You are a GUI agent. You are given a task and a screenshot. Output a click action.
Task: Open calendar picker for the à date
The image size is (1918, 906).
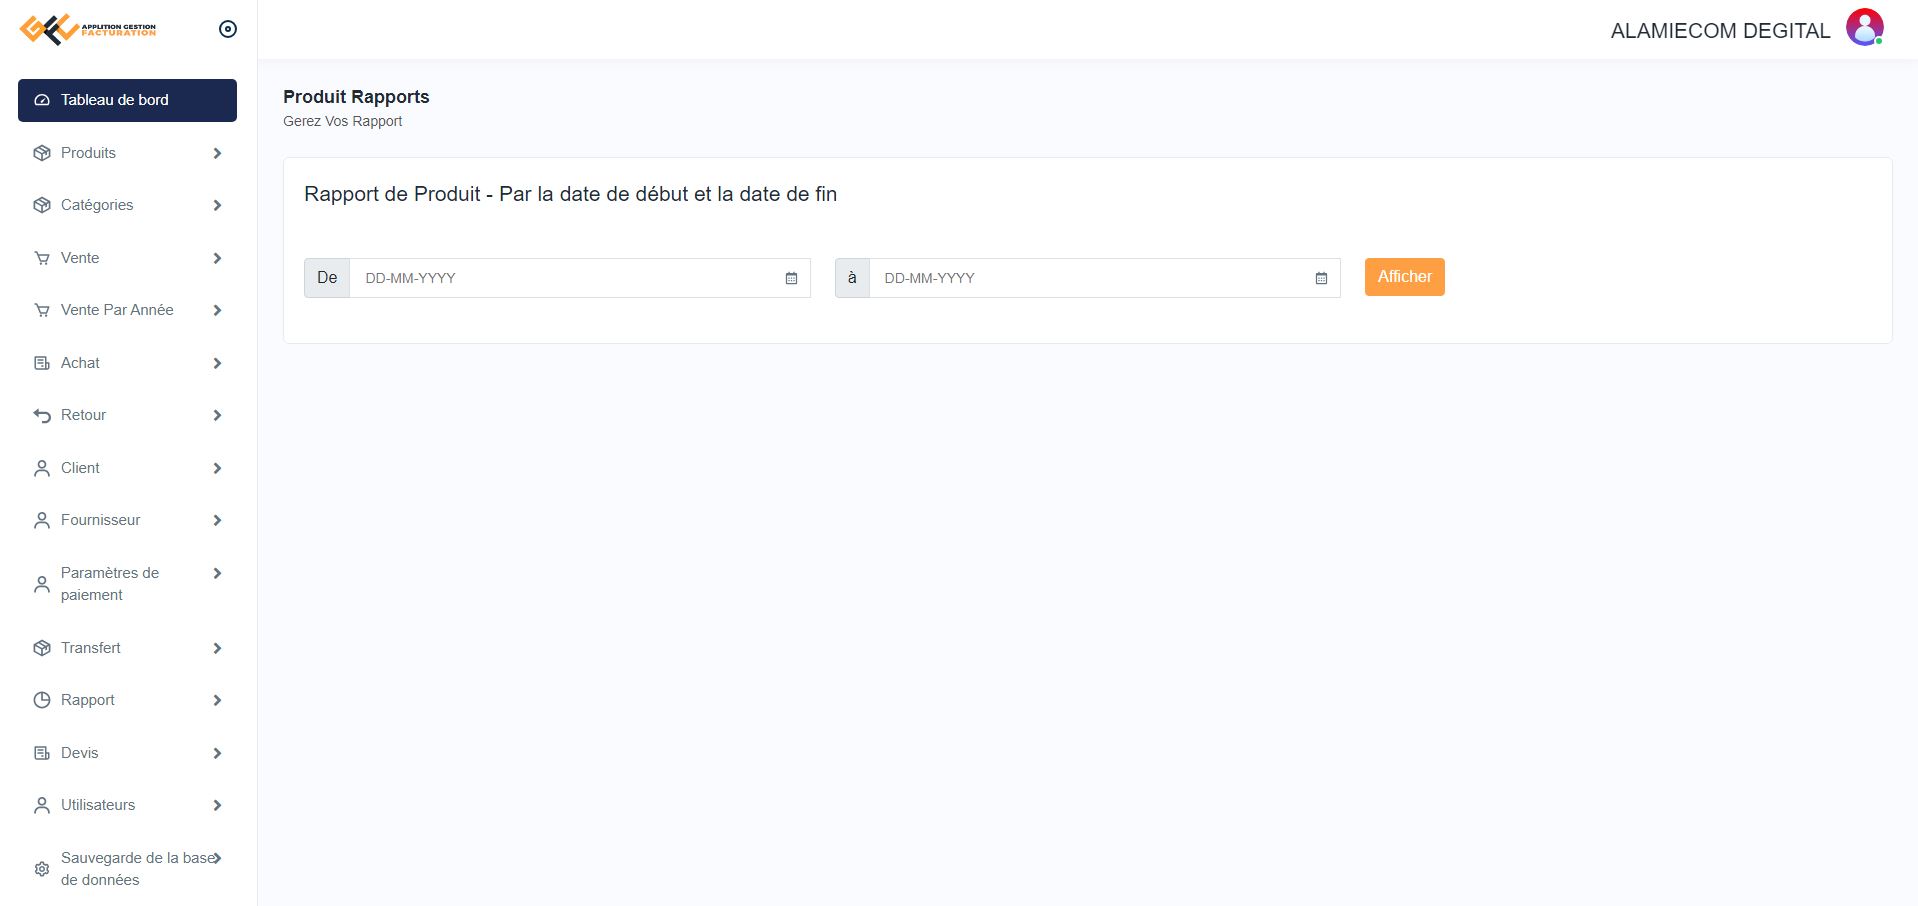coord(1321,278)
